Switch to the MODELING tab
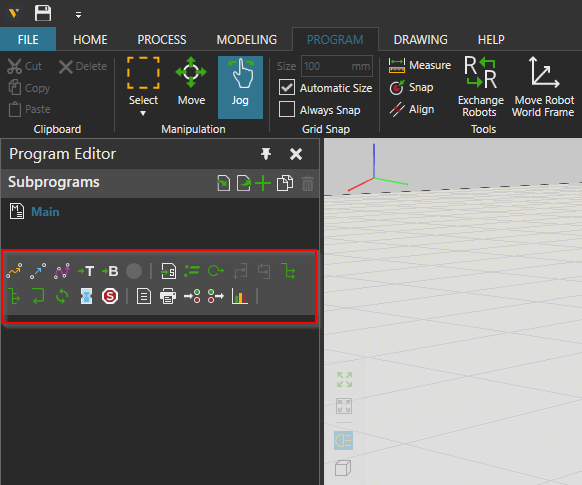 247,40
